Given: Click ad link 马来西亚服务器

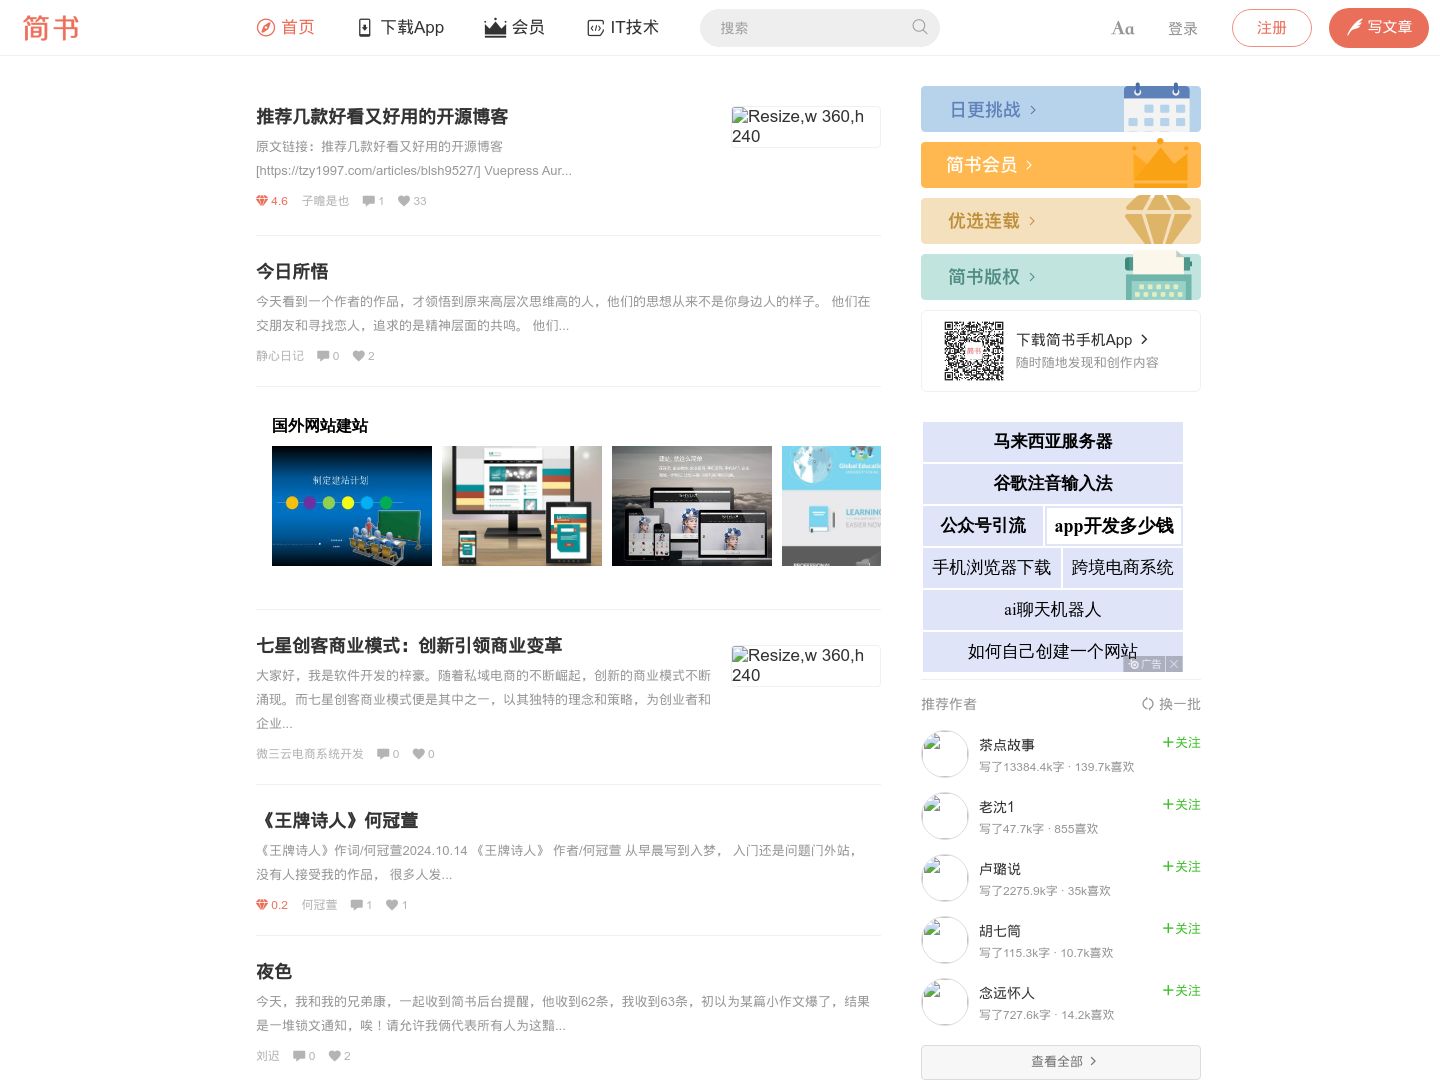Looking at the screenshot, I should [1053, 442].
